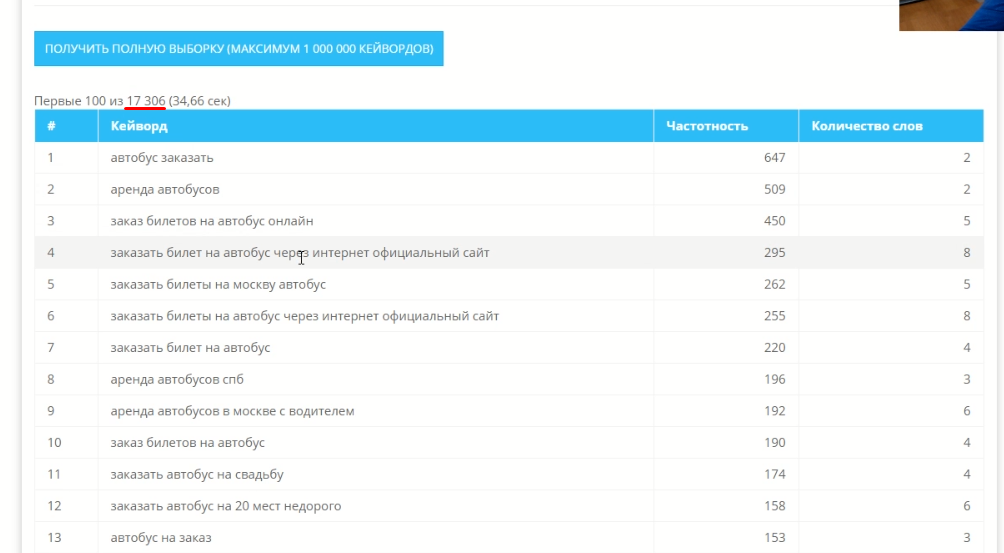Click the total count '17 306'
Viewport: 1004px width, 553px height.
pos(146,101)
